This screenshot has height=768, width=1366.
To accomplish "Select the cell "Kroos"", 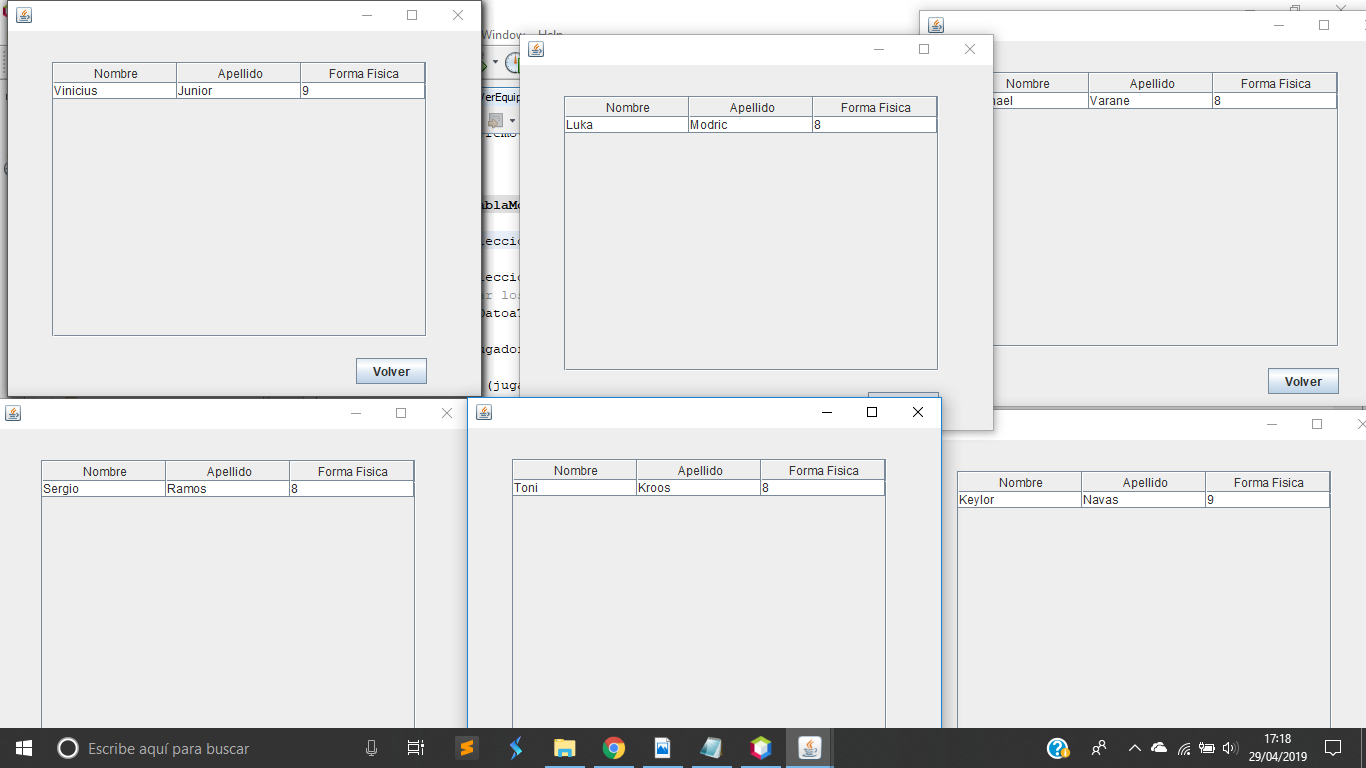I will 699,488.
